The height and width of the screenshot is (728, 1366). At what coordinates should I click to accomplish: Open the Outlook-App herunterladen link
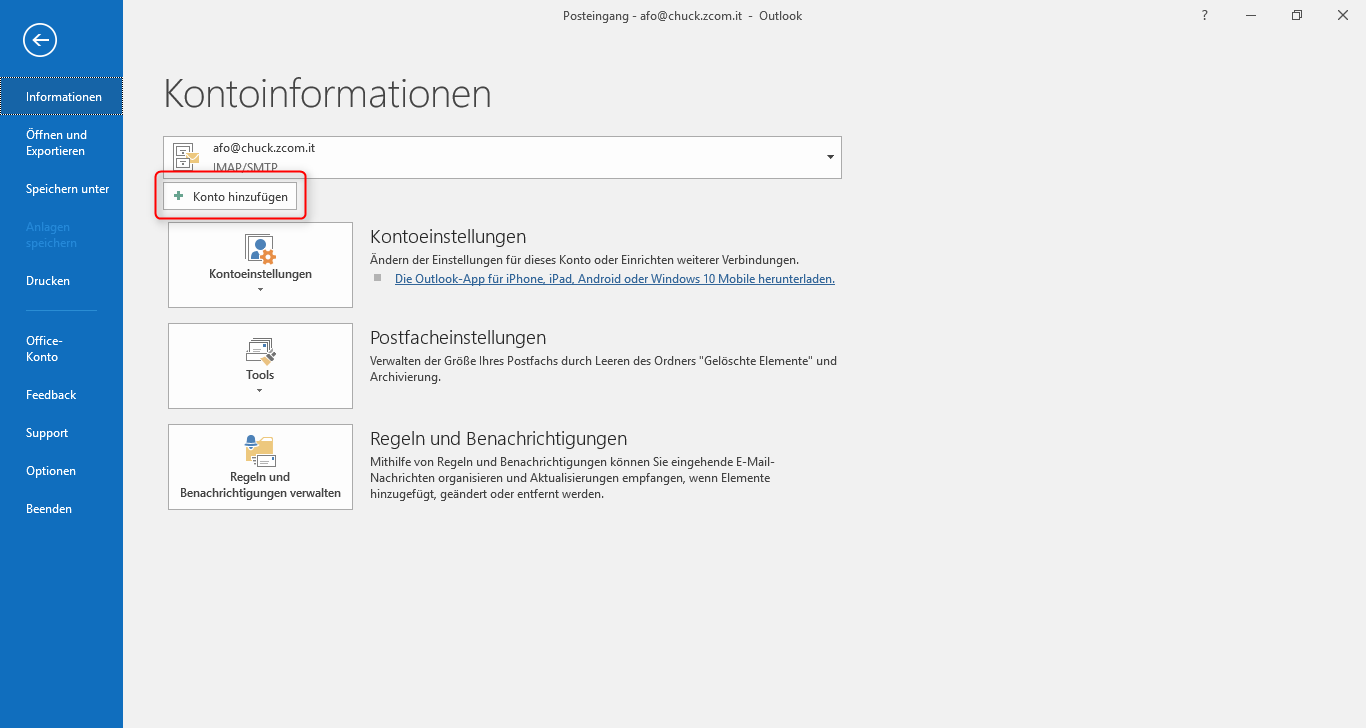614,280
